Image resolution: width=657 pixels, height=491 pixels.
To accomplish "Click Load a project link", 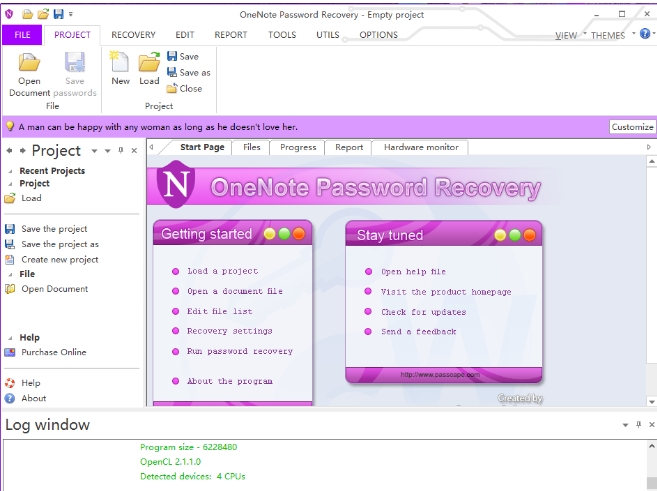I will pos(222,271).
